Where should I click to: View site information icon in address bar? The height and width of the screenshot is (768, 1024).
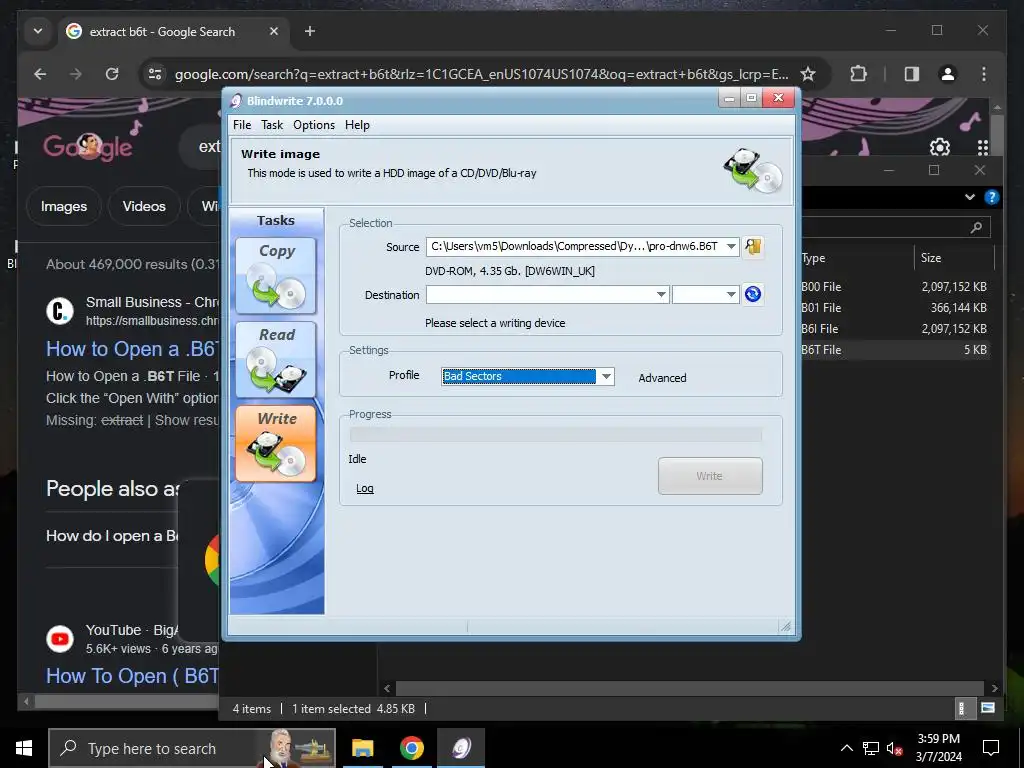tap(155, 74)
